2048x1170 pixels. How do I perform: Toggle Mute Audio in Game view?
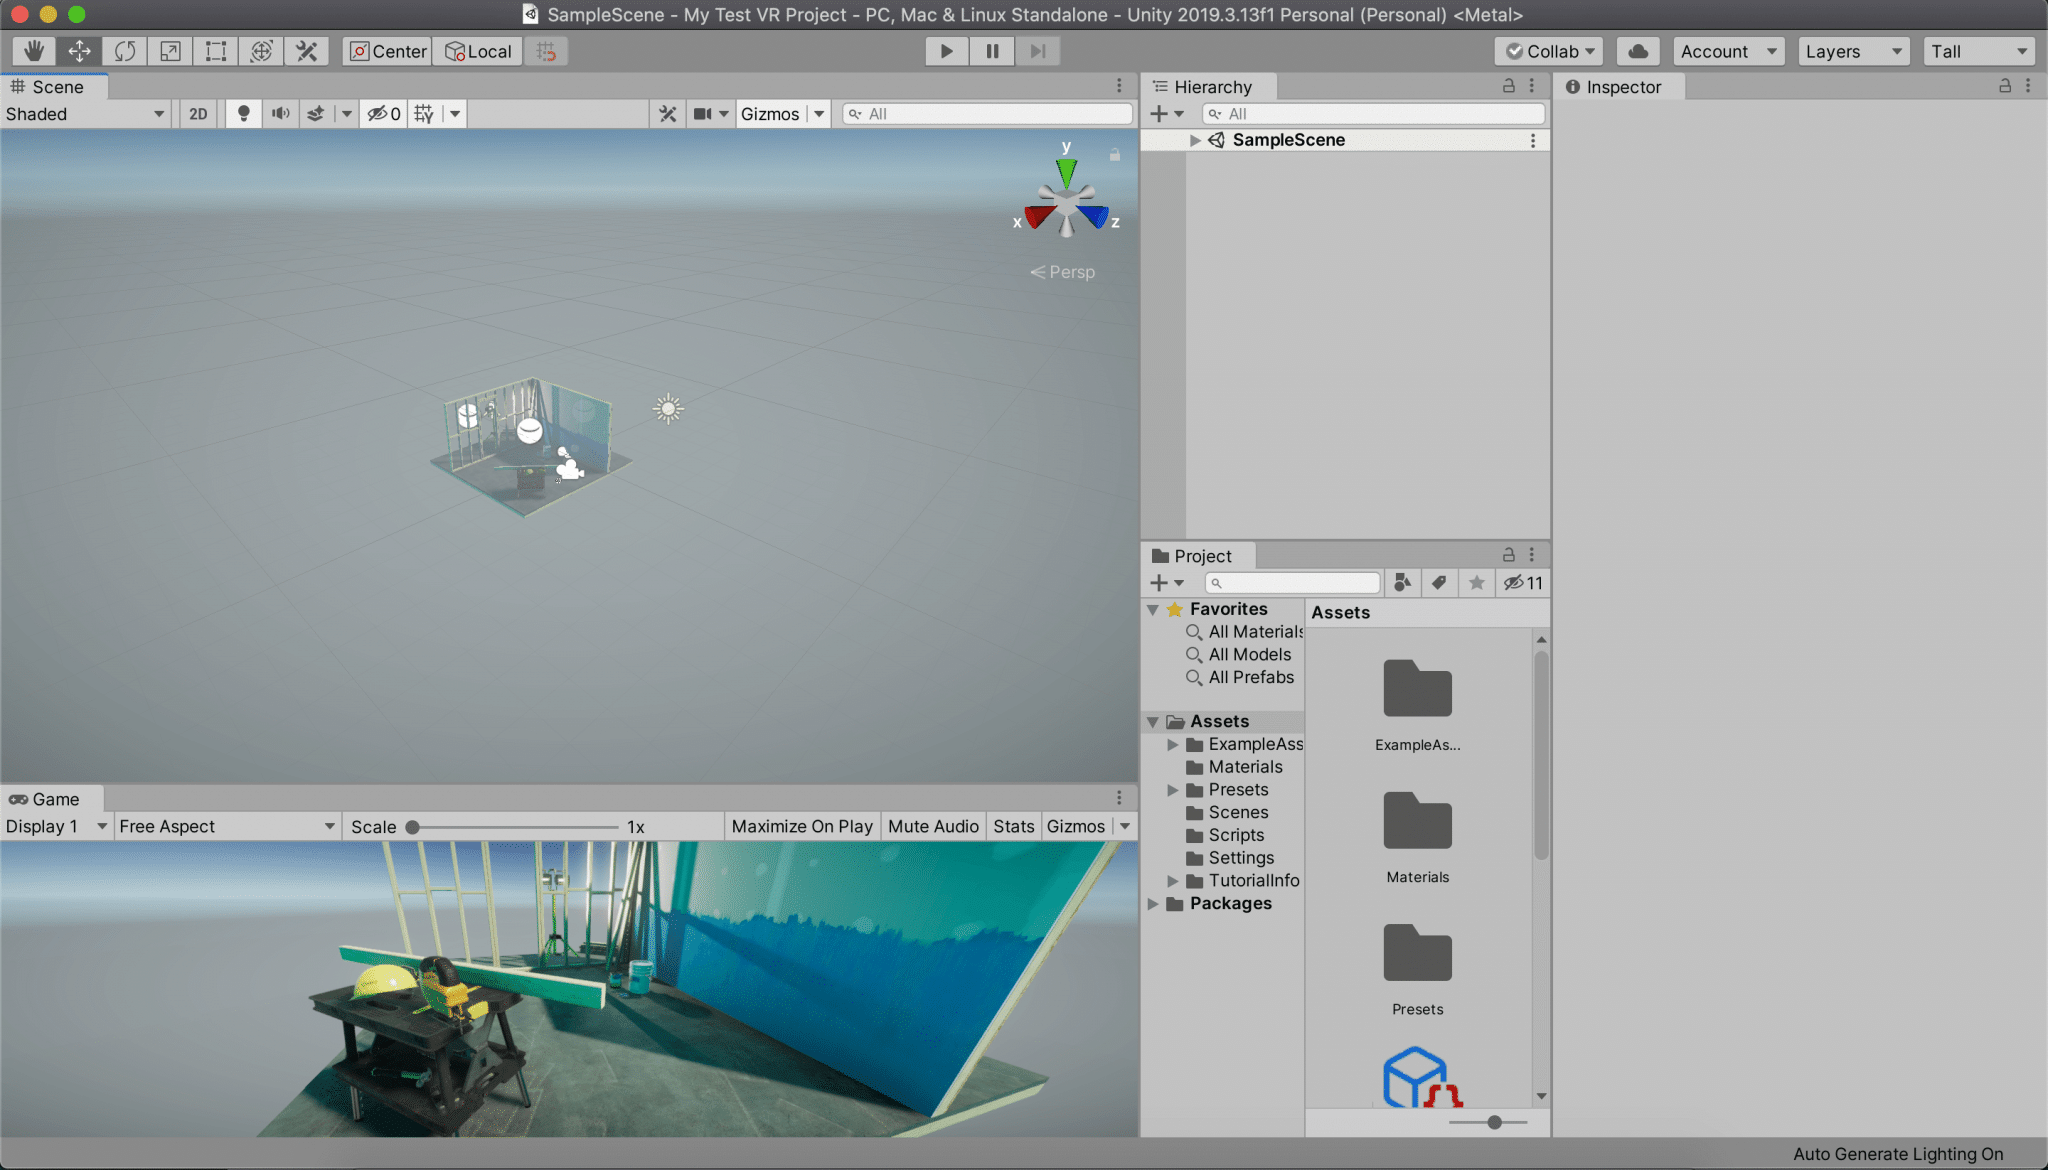pyautogui.click(x=931, y=825)
